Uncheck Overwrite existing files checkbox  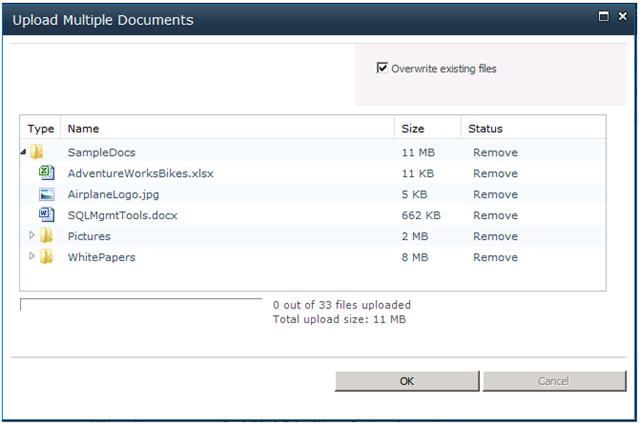(x=382, y=68)
